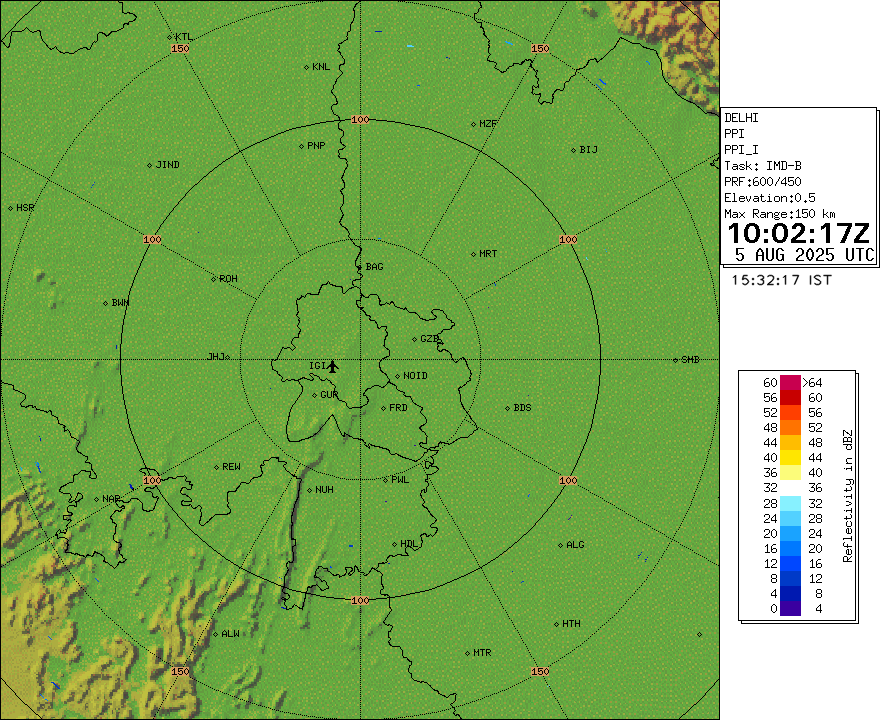Click the 28 to 32 dBZ cyan swatch
The width and height of the screenshot is (880, 720).
[790, 503]
